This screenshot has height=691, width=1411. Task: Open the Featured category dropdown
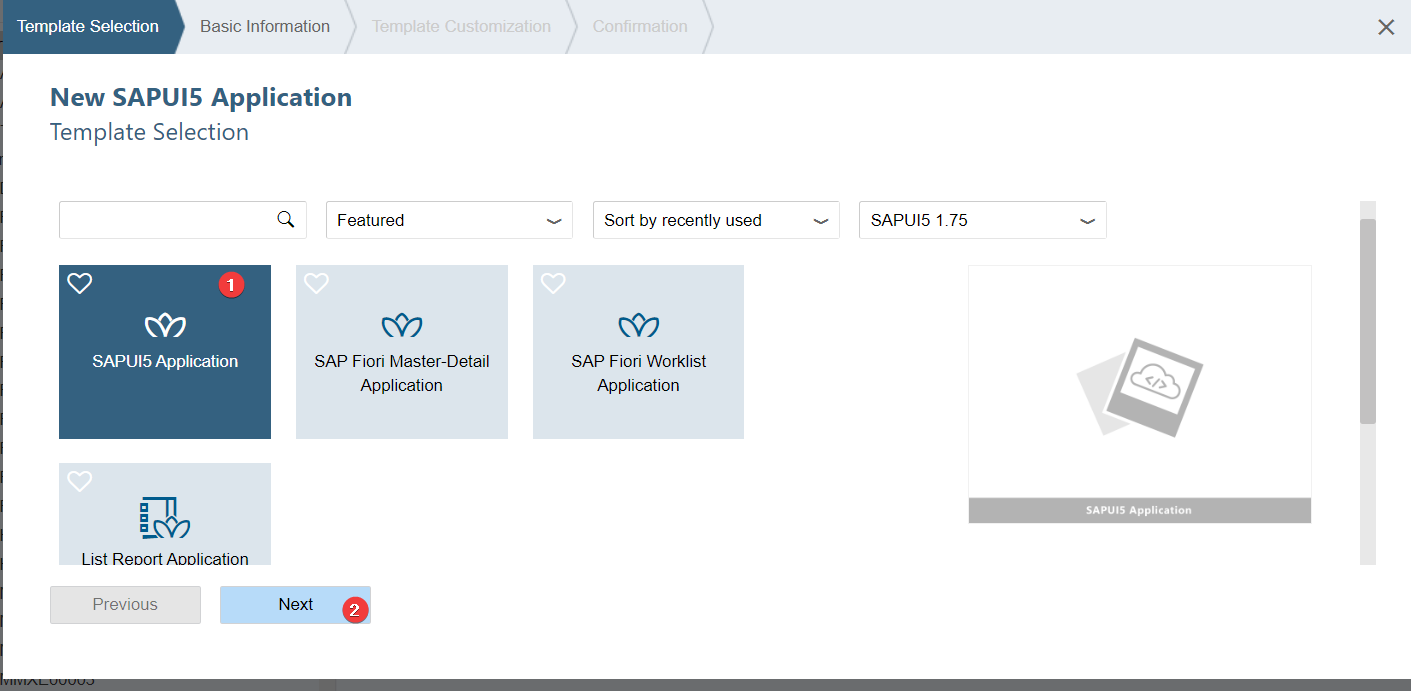coord(449,220)
